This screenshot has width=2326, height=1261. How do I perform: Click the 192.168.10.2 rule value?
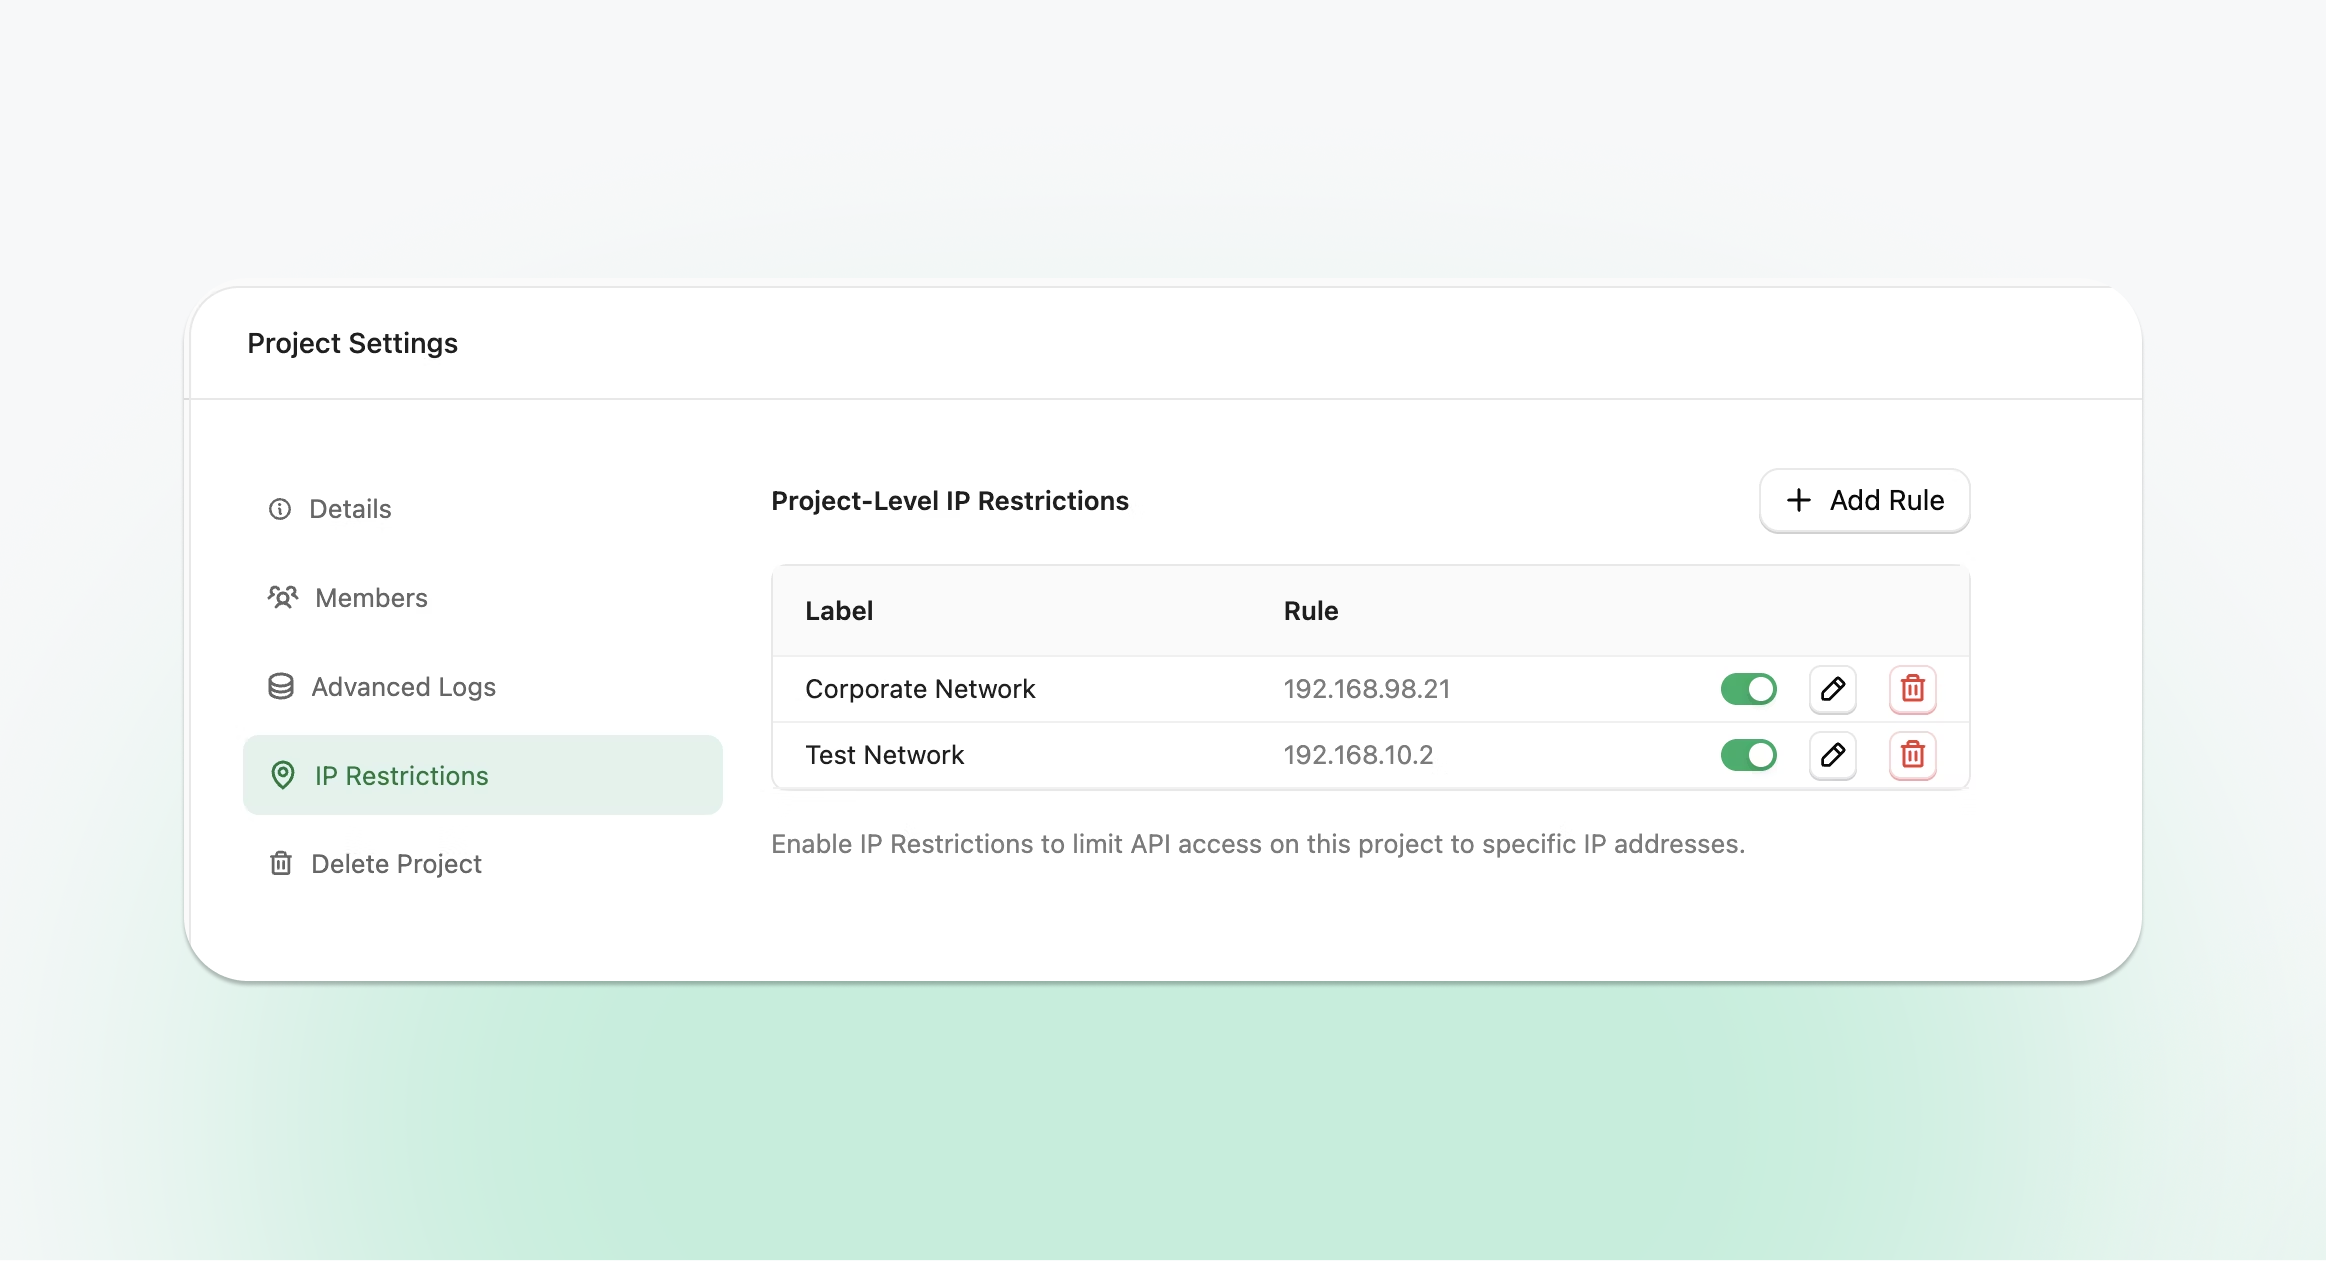(x=1358, y=755)
